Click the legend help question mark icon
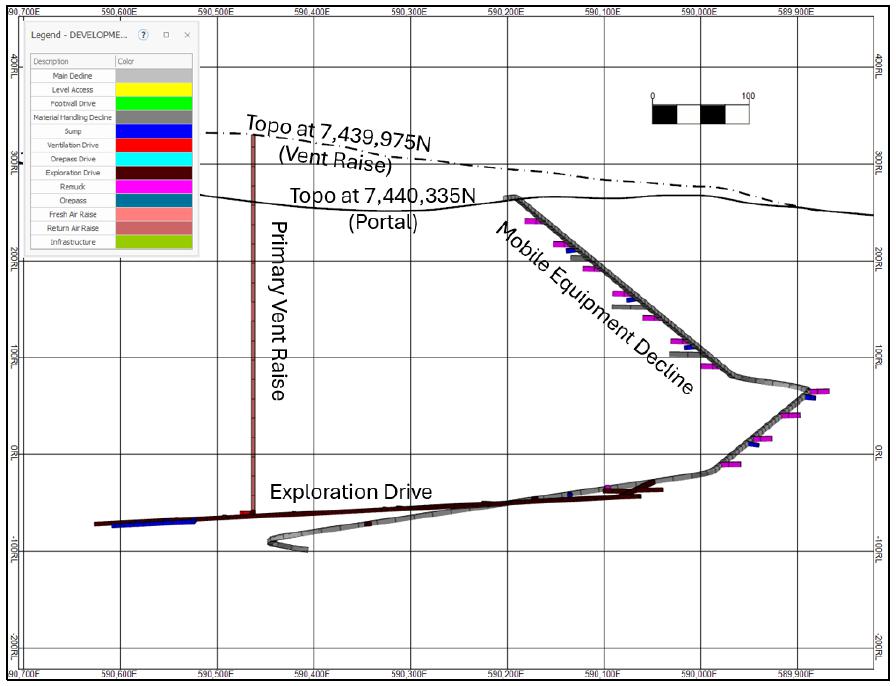Viewport: 896px width, 686px height. (x=143, y=35)
